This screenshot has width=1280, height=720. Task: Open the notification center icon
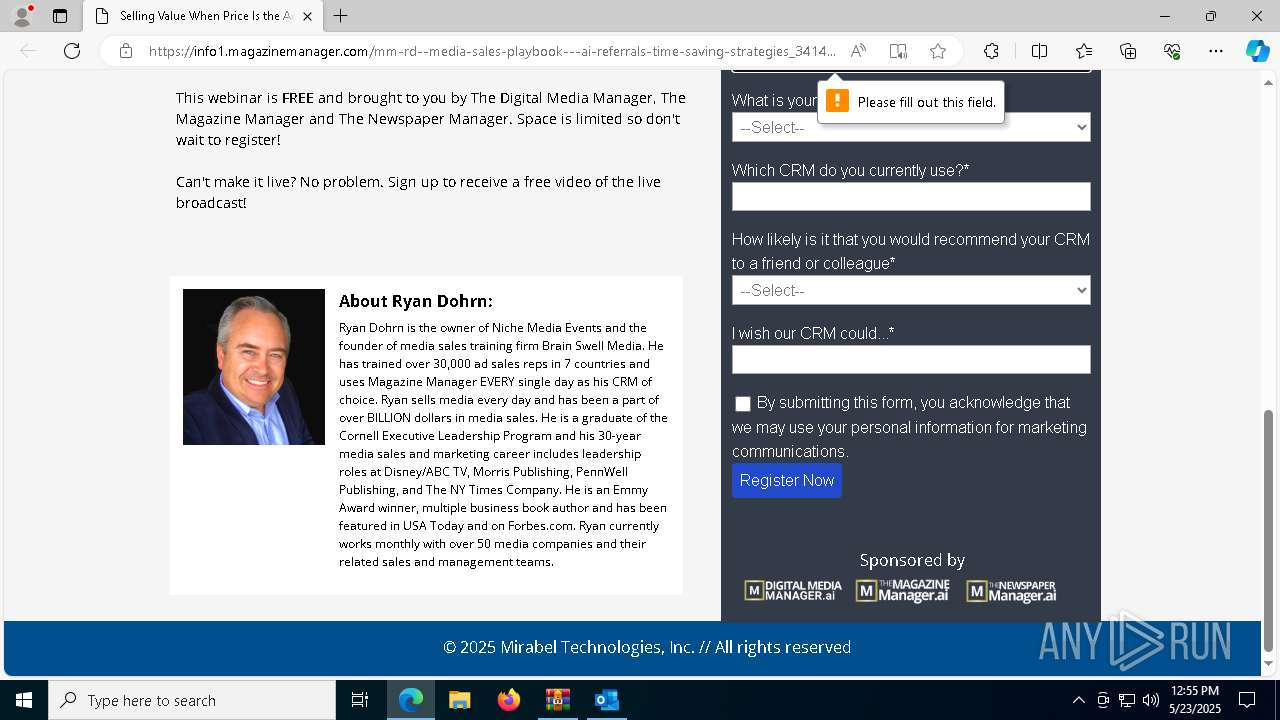point(1247,700)
